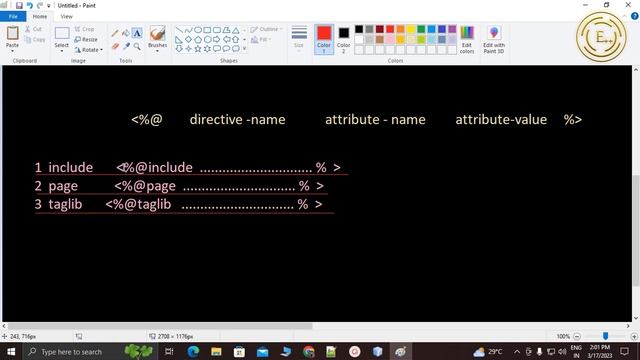Open Microsoft Edge from the taskbar

click(x=193, y=351)
